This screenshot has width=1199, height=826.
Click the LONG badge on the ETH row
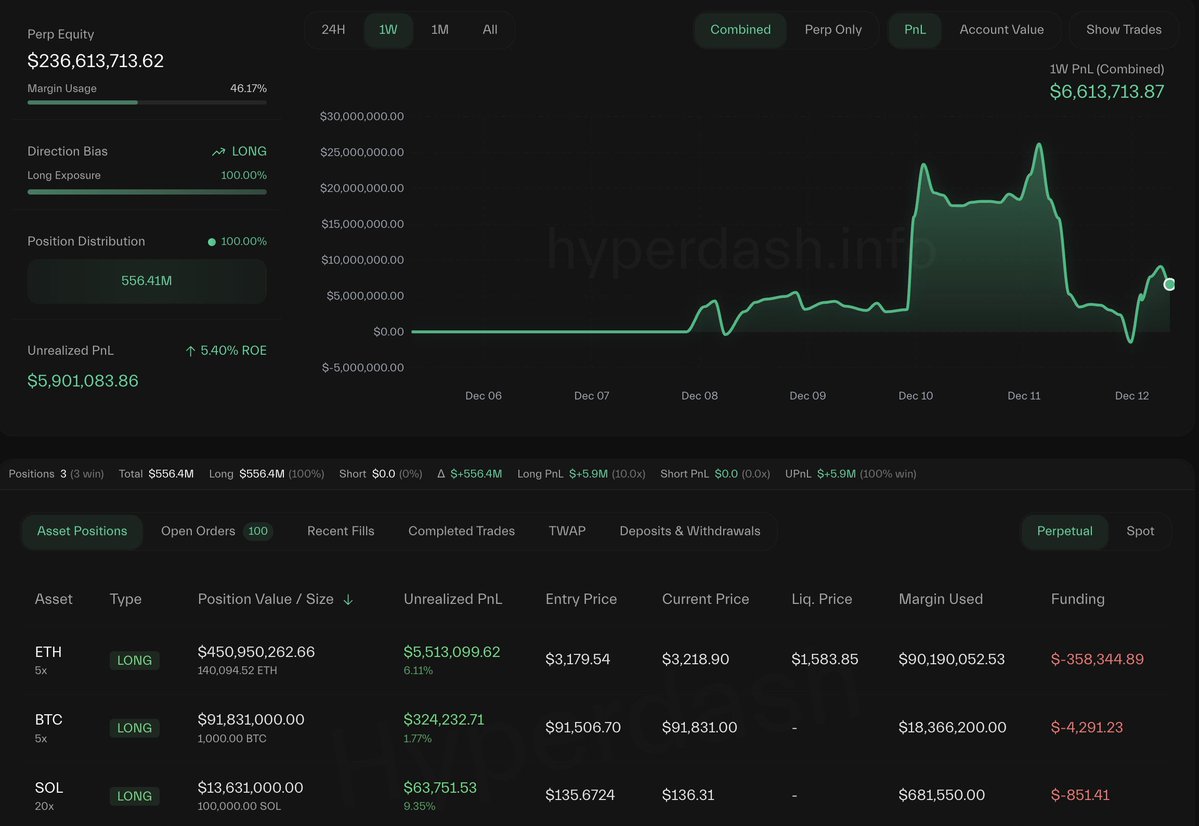click(134, 660)
